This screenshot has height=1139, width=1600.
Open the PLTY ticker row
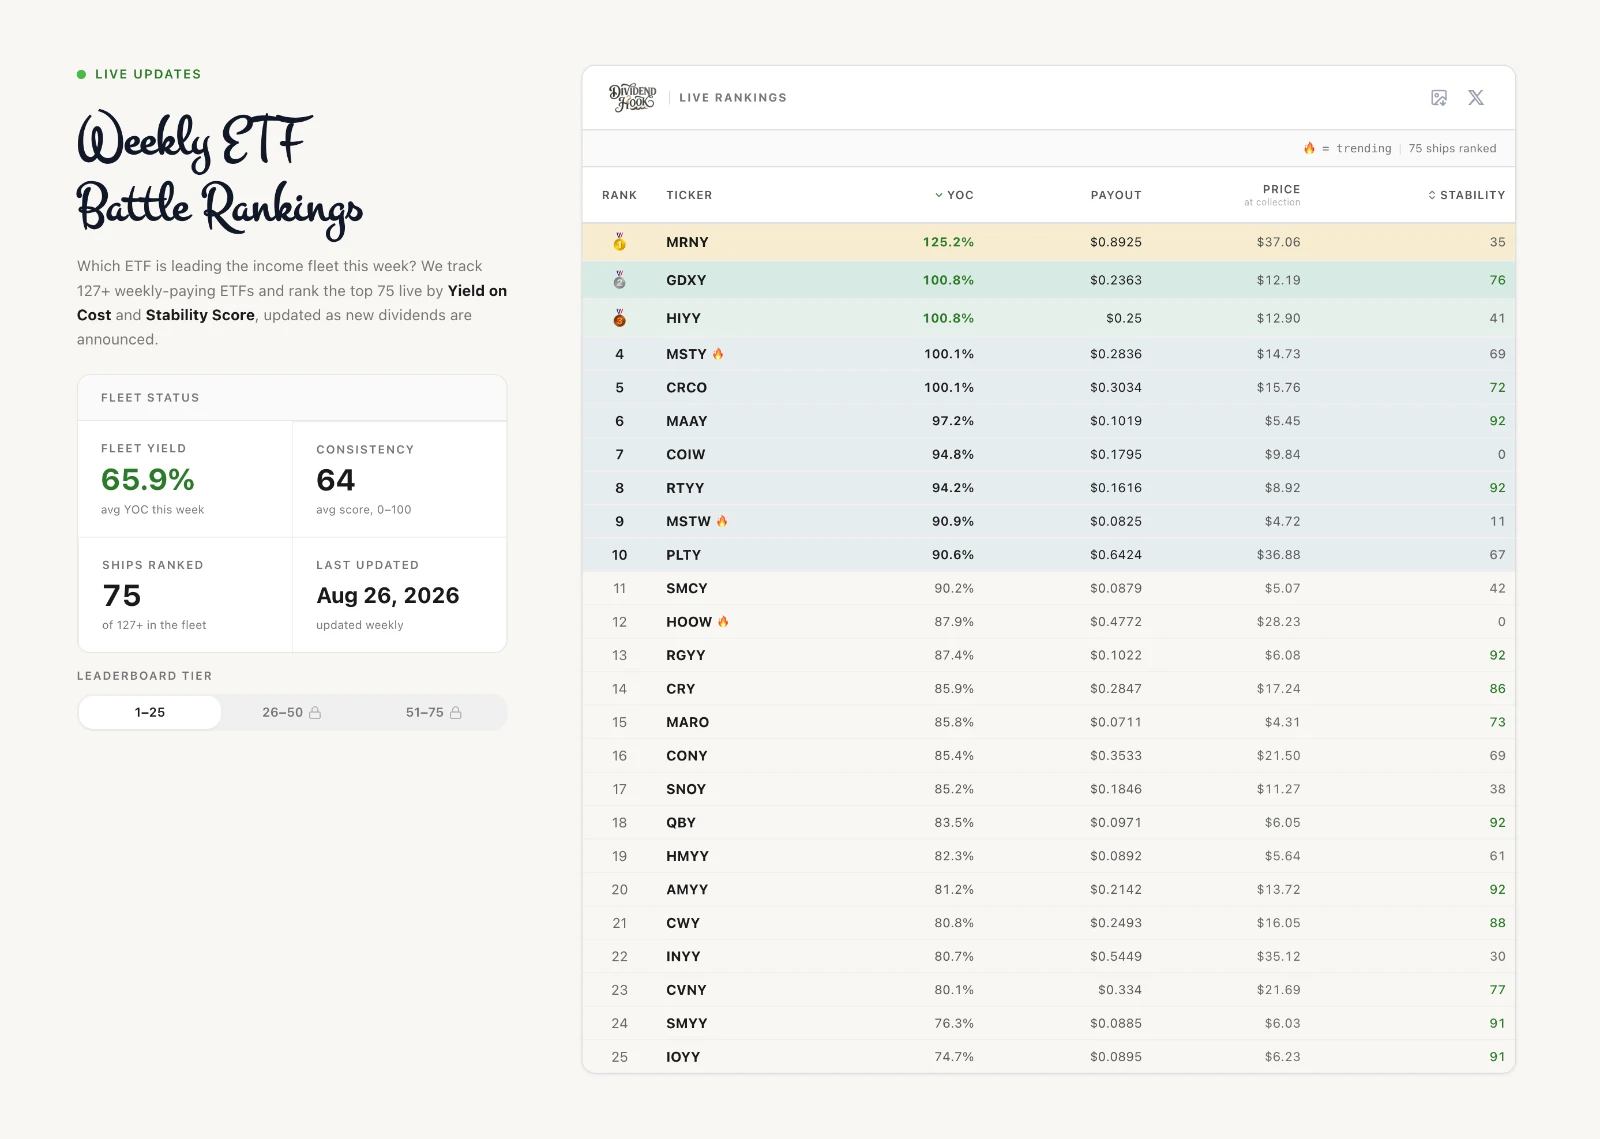point(1049,555)
